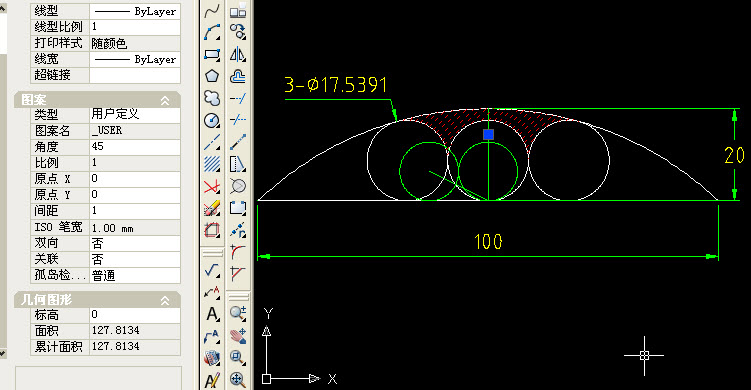Click the Zoom extents magnifier with arrows

pos(238,379)
